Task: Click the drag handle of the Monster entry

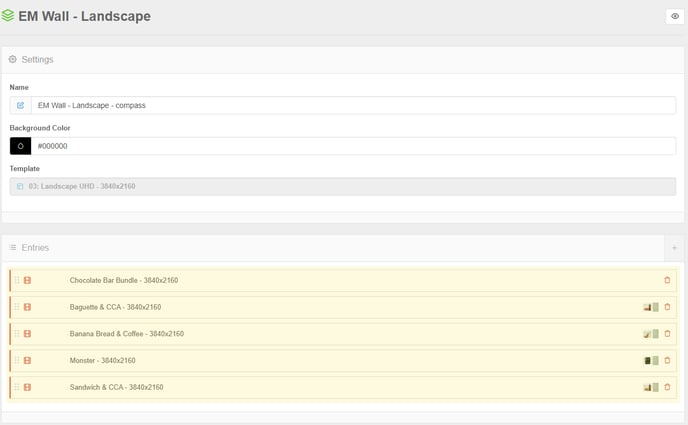Action: (17, 361)
